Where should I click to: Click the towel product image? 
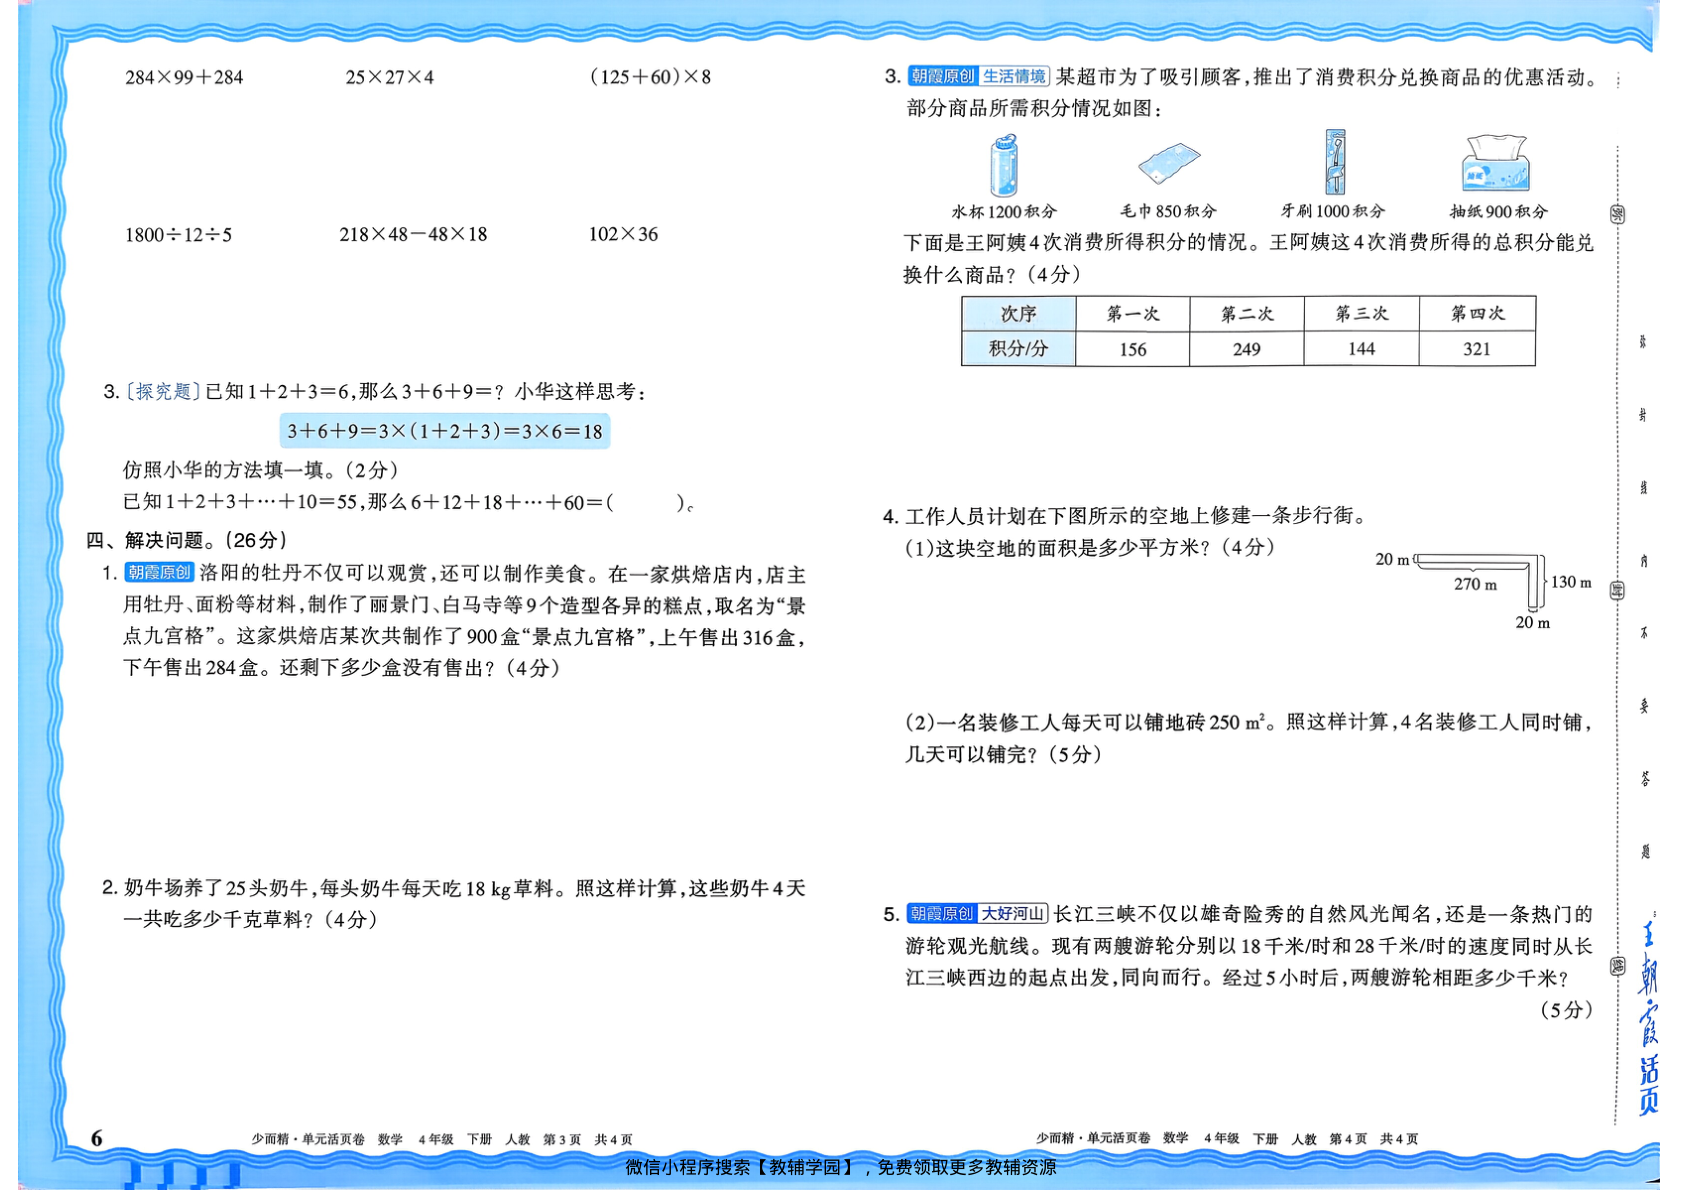point(1168,162)
